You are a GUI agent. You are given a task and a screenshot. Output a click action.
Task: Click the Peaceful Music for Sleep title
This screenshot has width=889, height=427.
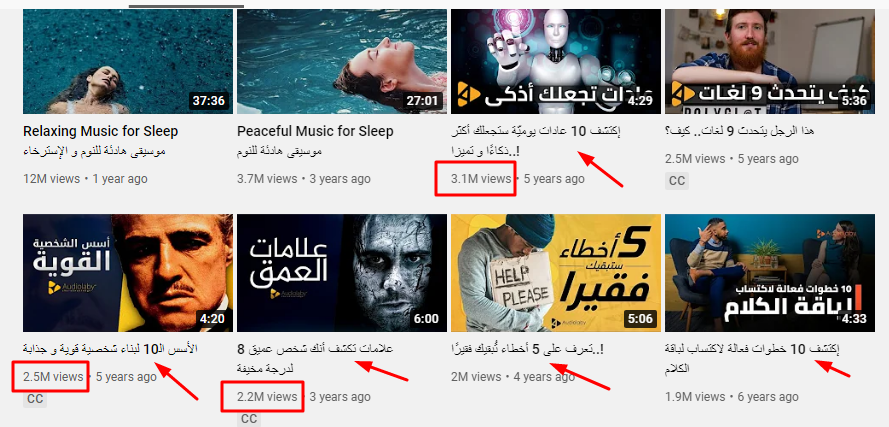click(x=315, y=132)
